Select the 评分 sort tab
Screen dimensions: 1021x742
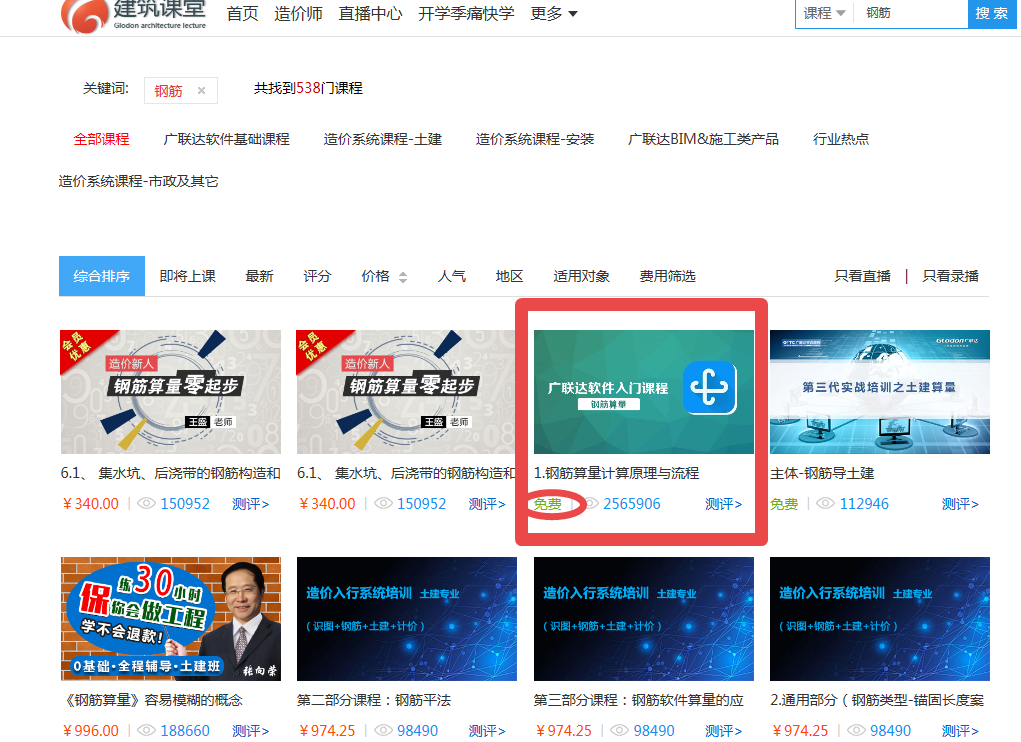pyautogui.click(x=317, y=276)
